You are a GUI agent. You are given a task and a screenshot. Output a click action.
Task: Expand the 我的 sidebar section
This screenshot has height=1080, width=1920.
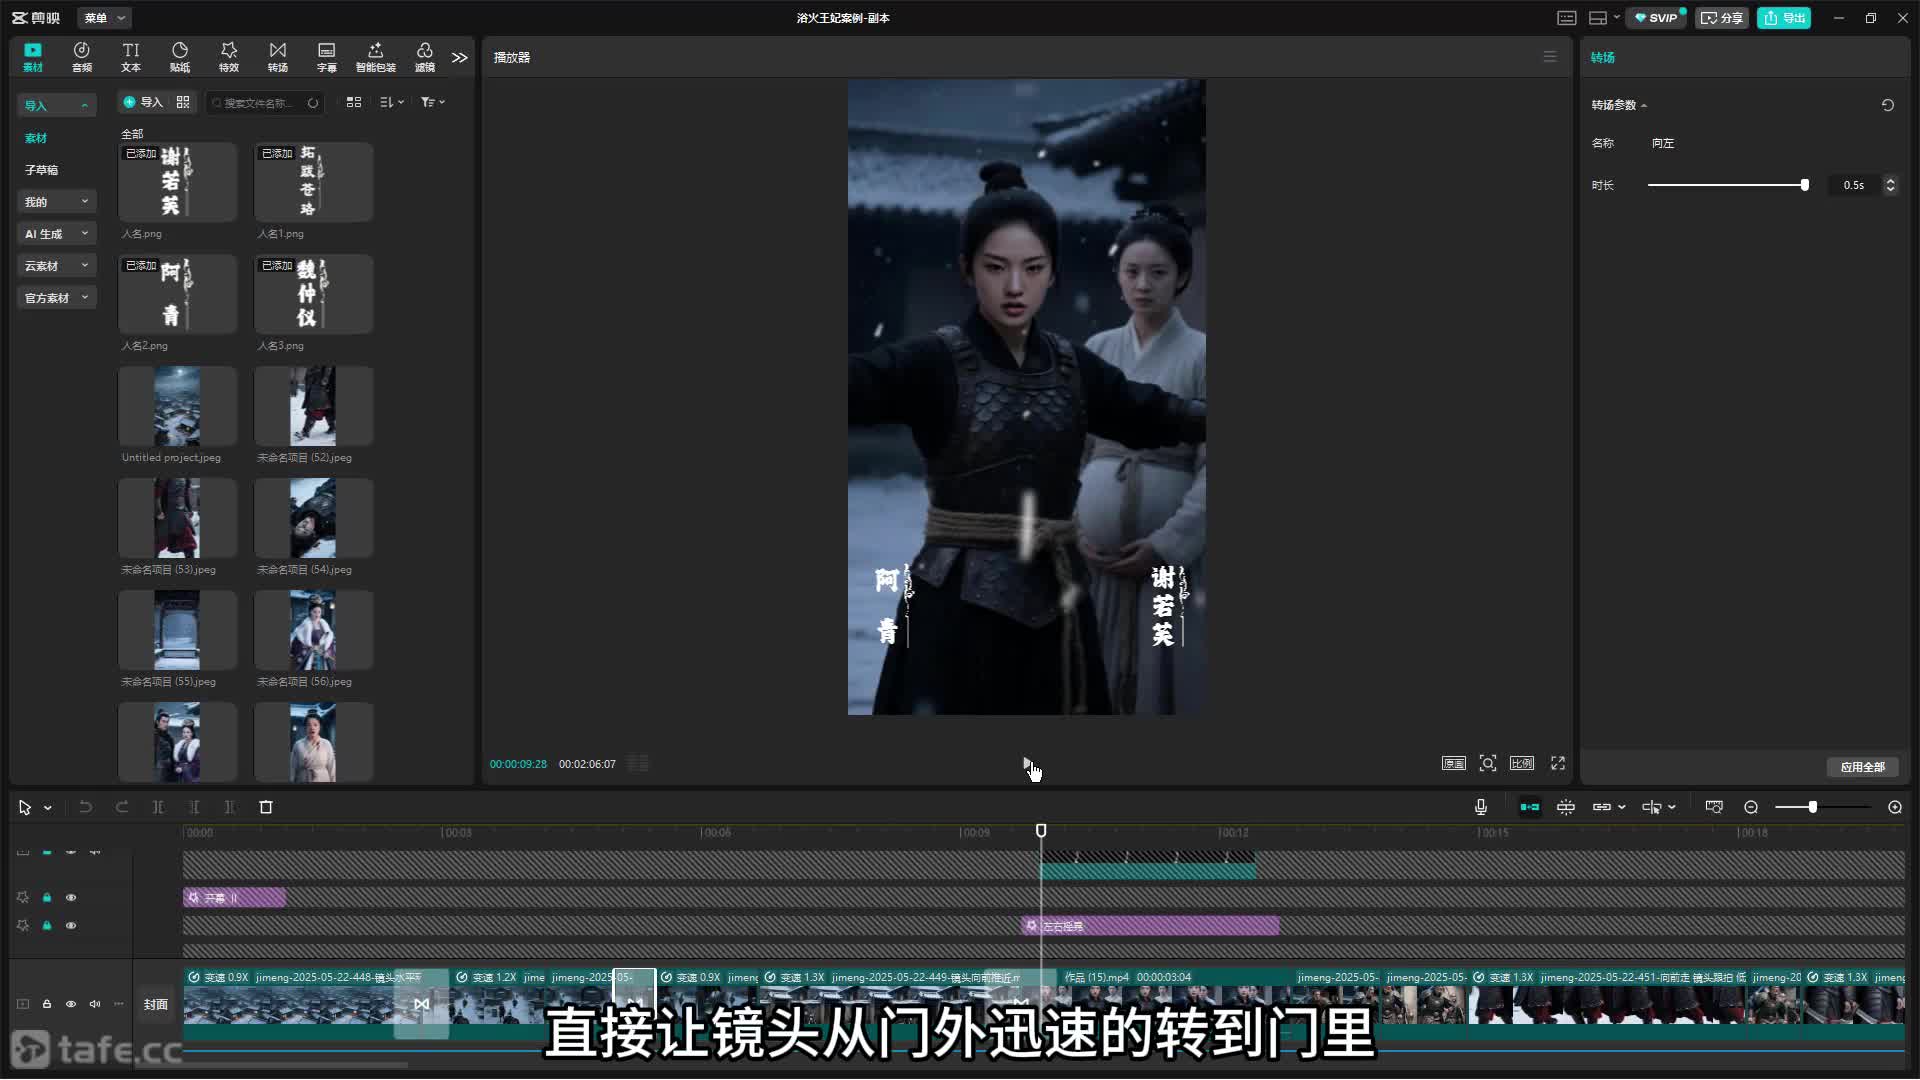point(57,202)
